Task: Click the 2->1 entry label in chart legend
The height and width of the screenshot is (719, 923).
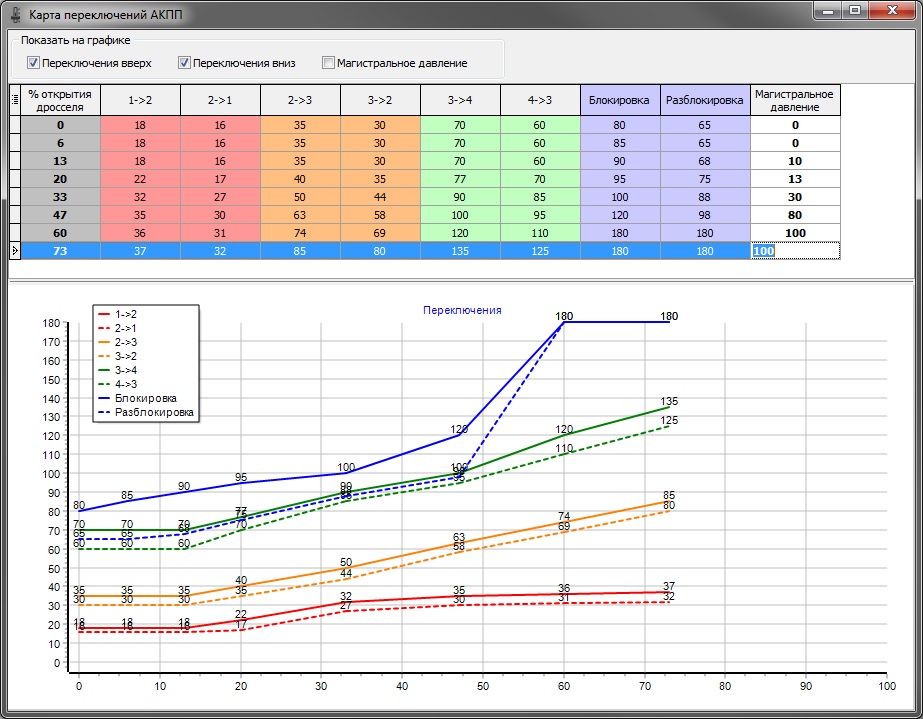Action: (x=125, y=329)
